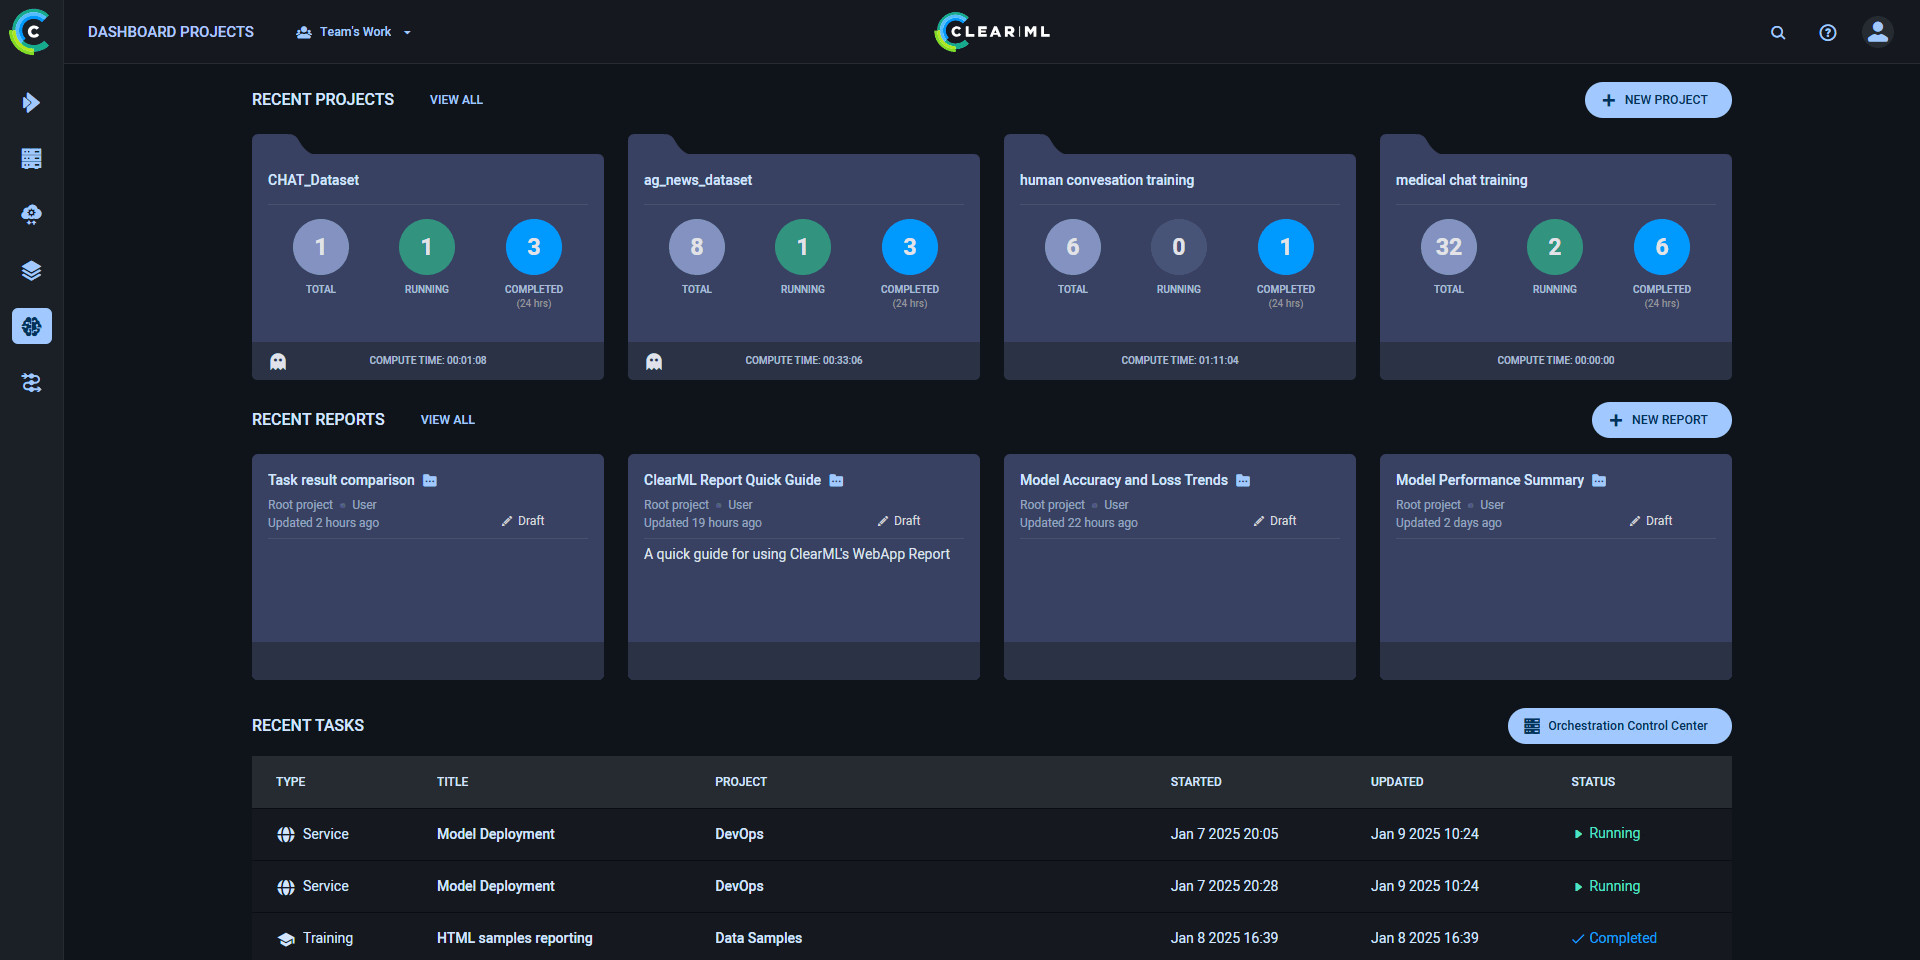View all recent reports
The width and height of the screenshot is (1920, 960).
[x=447, y=420]
